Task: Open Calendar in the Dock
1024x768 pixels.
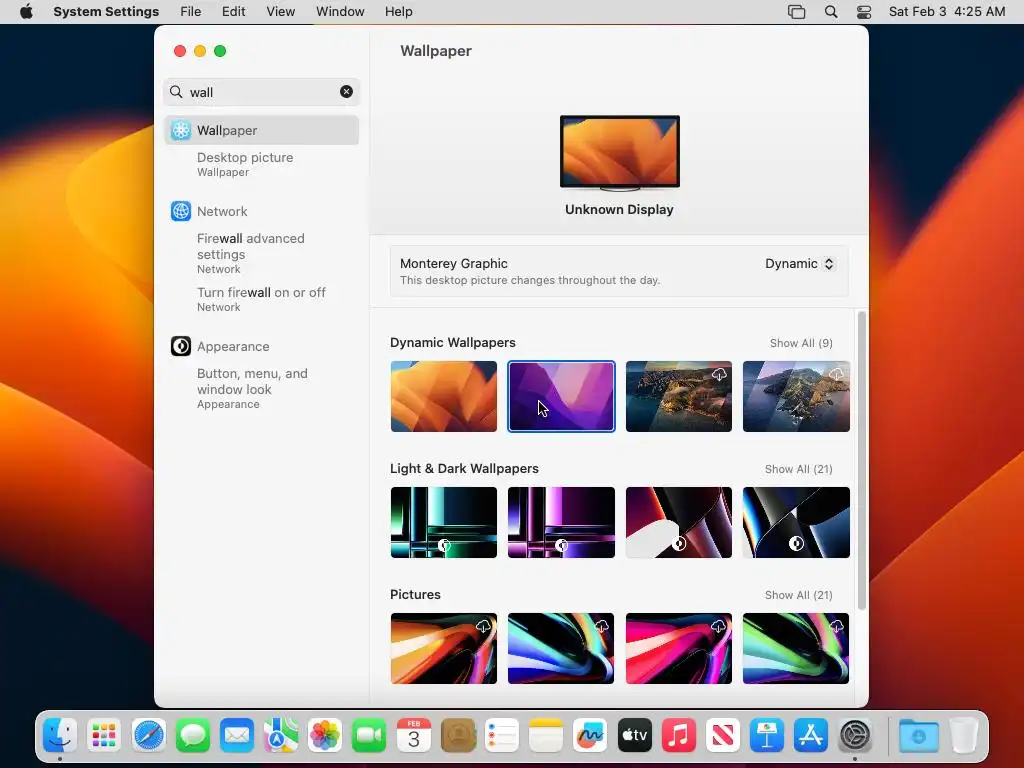Action: coord(413,735)
